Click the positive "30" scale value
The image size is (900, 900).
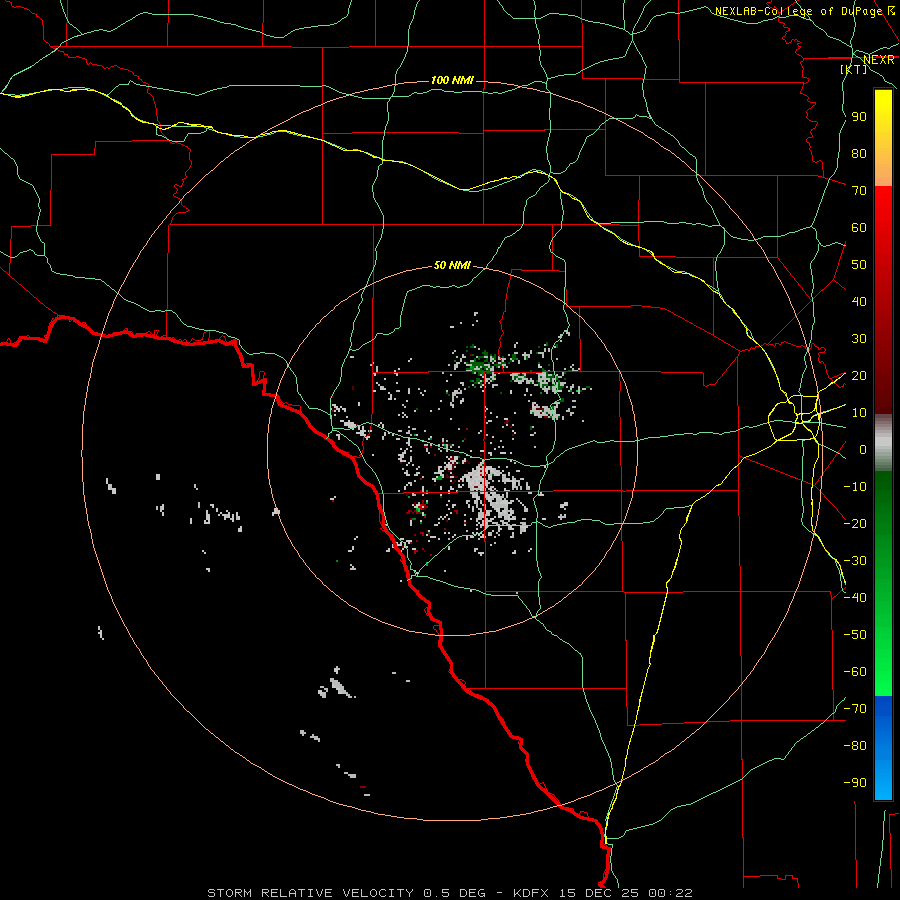(859, 339)
